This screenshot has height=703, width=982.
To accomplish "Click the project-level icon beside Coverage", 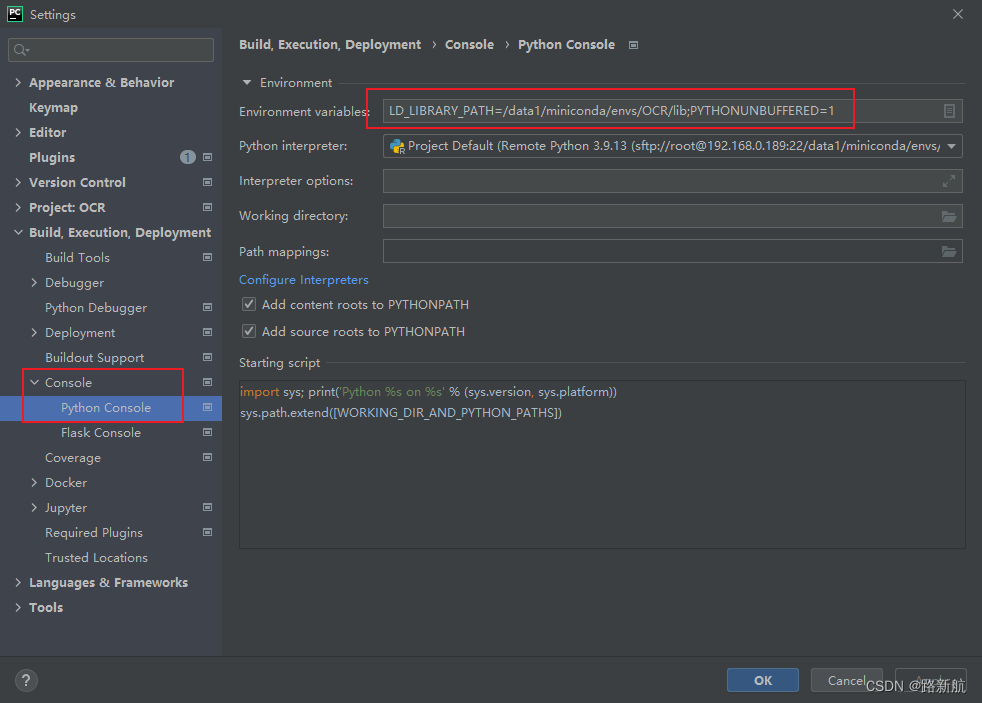I will 207,458.
